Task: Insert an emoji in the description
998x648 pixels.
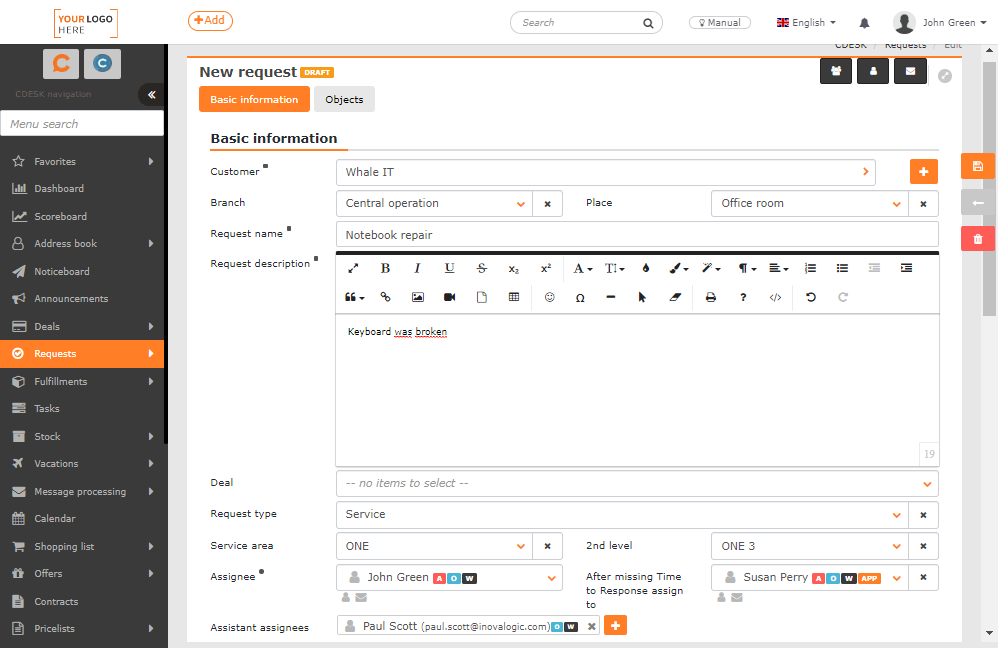Action: point(549,296)
